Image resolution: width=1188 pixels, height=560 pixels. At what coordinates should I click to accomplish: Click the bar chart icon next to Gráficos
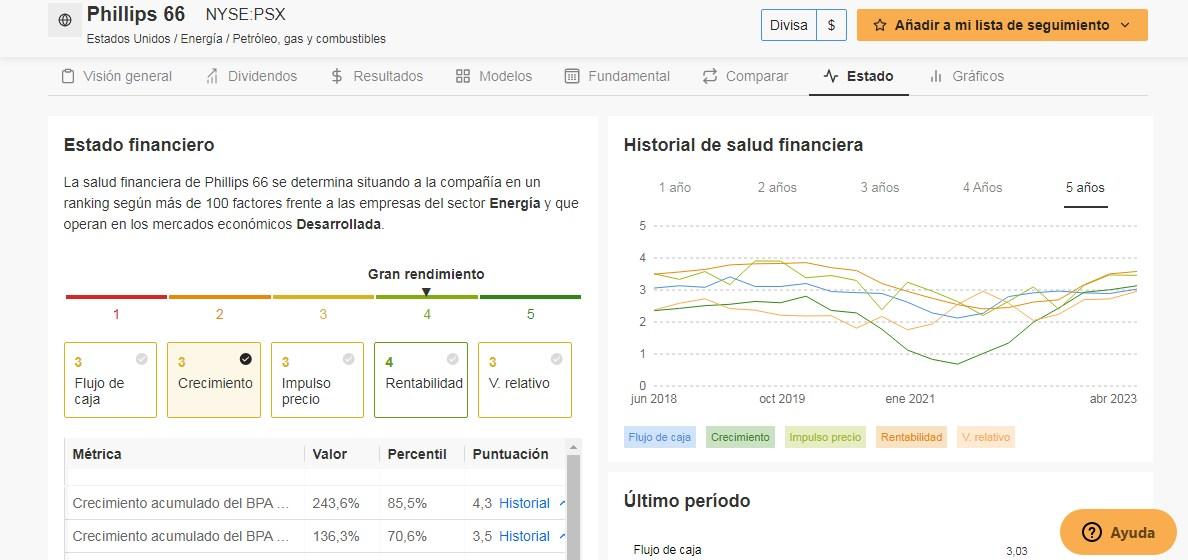(x=936, y=76)
